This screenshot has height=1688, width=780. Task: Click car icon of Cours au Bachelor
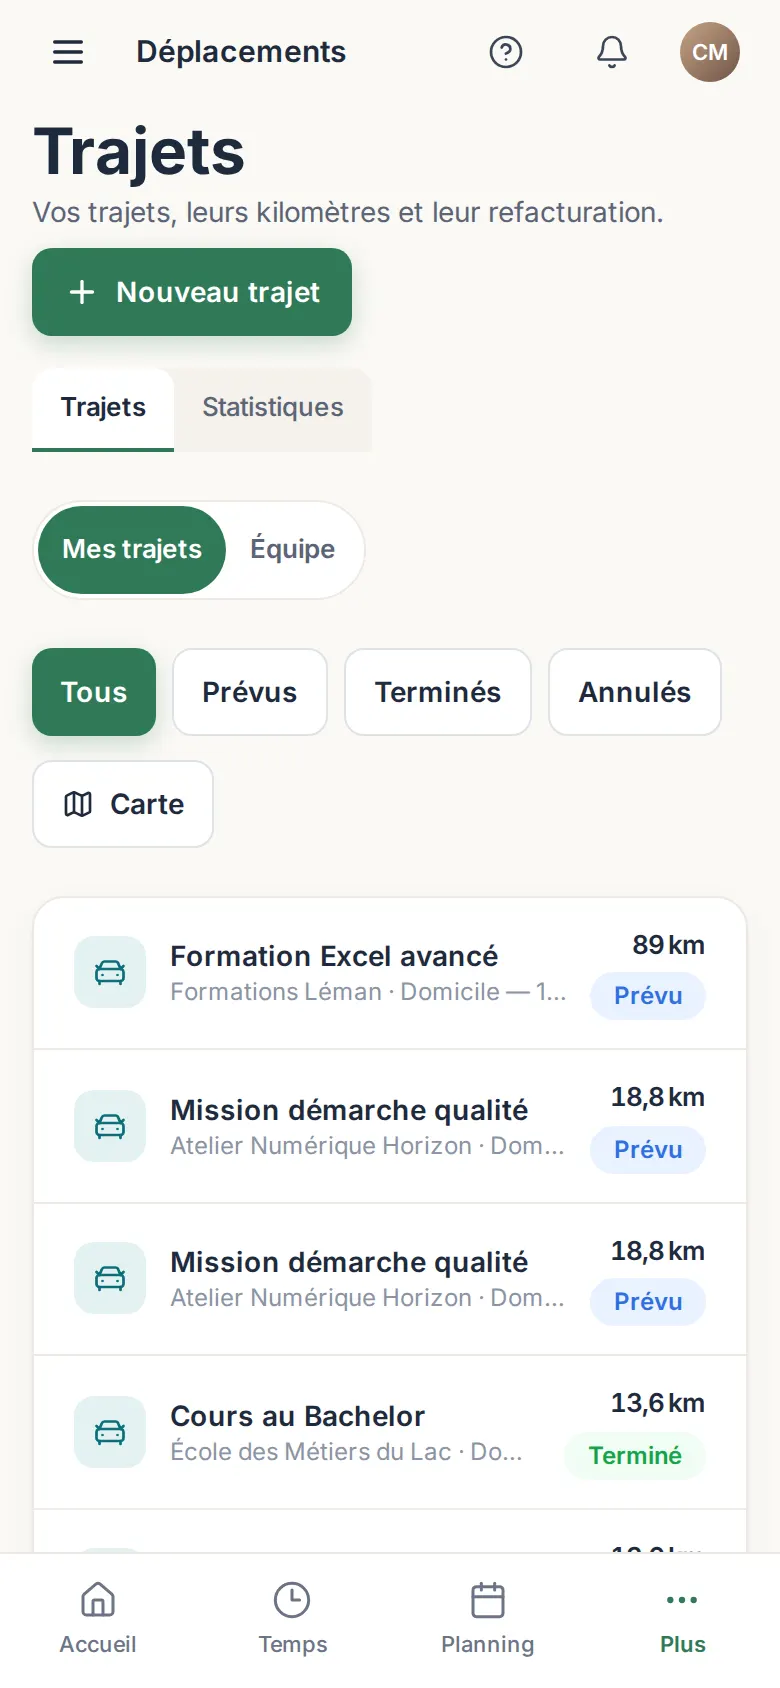click(110, 1432)
